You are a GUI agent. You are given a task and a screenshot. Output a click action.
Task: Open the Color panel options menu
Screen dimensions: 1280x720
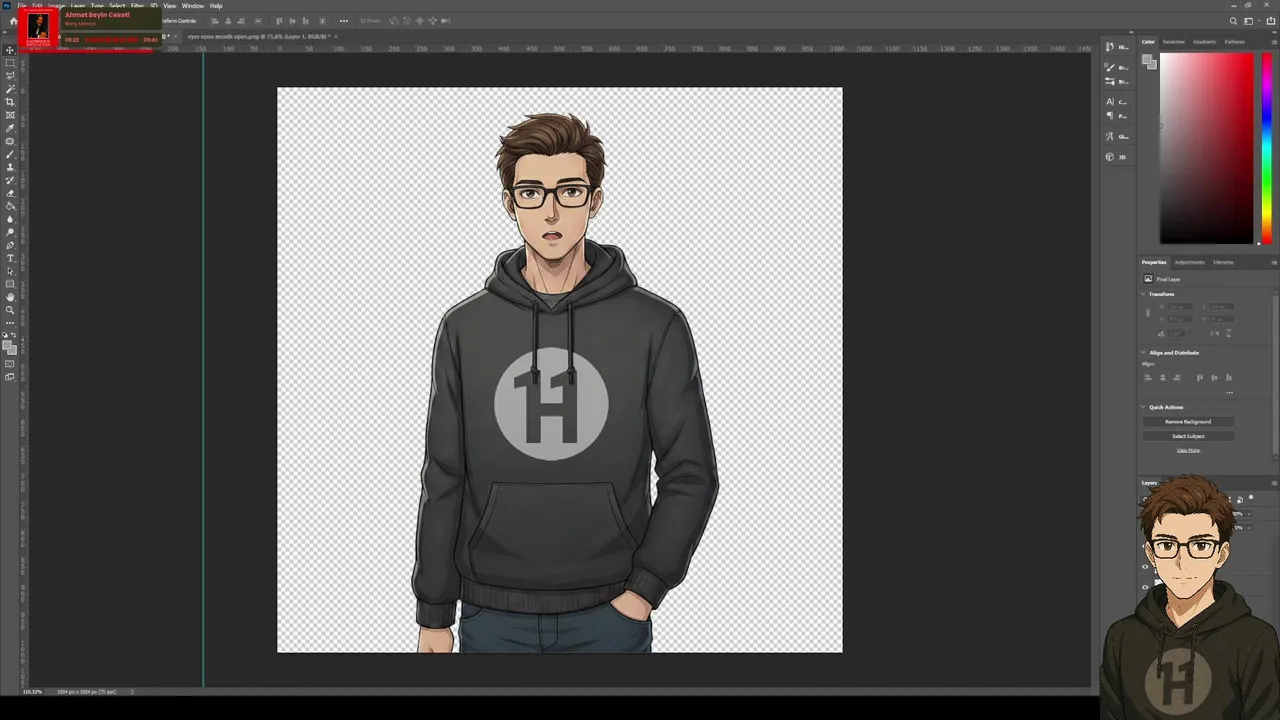point(1274,42)
